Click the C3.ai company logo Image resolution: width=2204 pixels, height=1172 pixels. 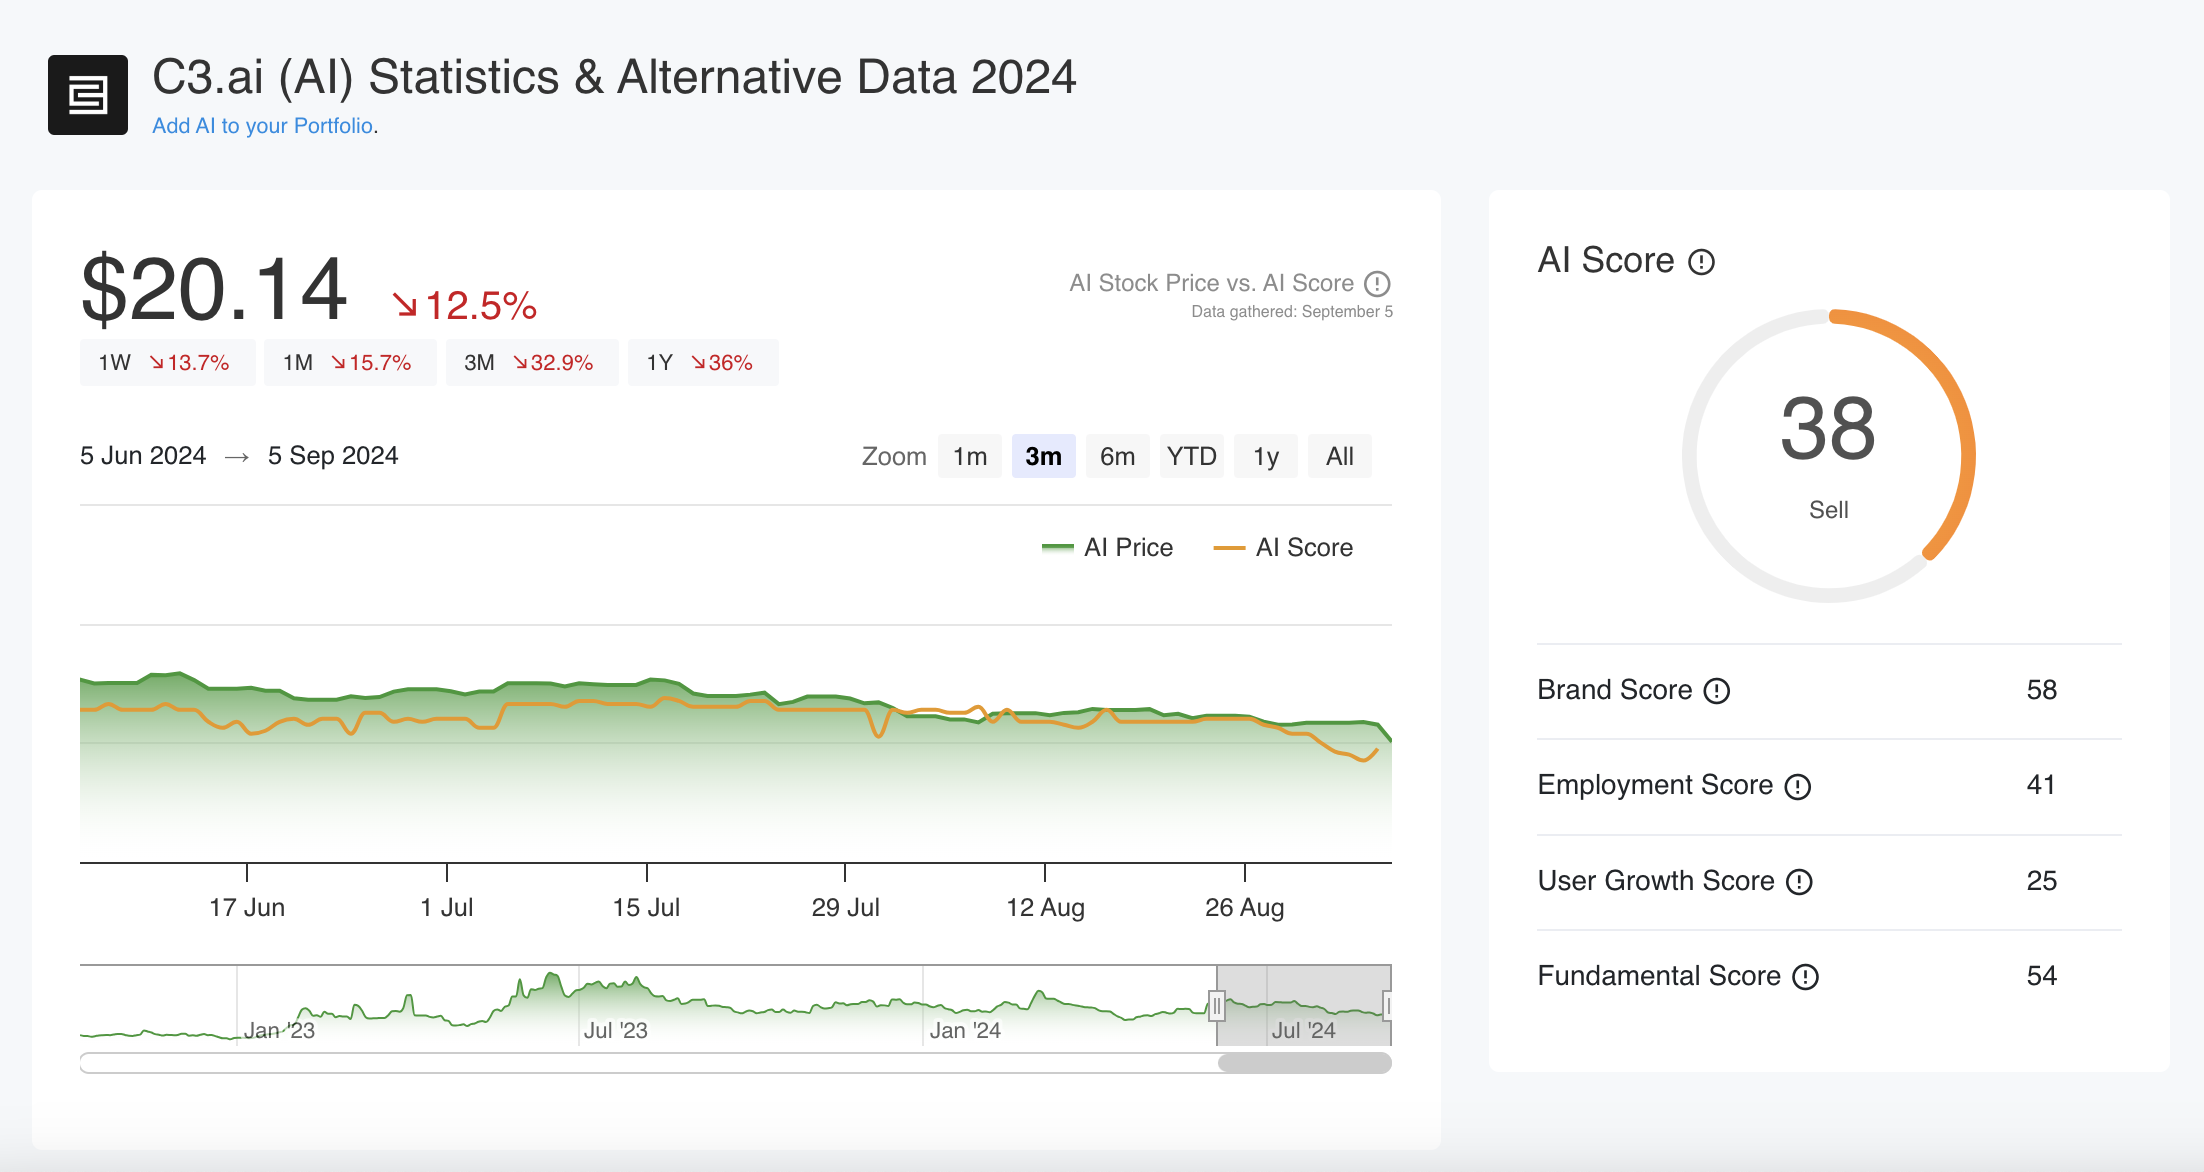[88, 95]
